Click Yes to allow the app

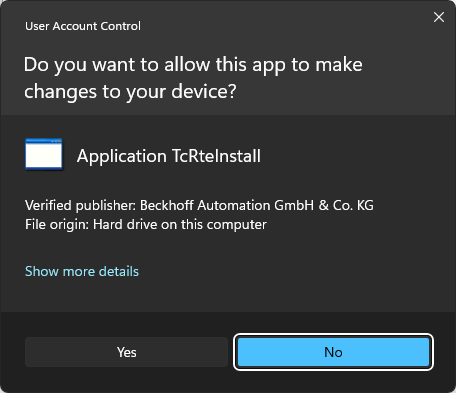(x=126, y=352)
